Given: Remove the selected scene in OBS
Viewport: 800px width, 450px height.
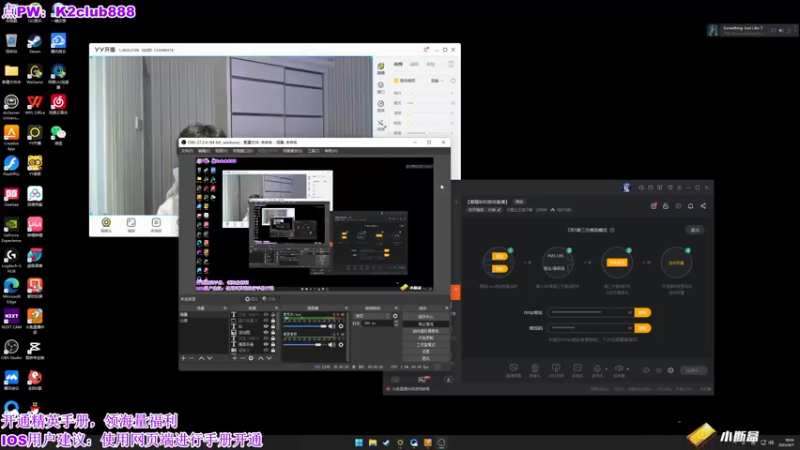Looking at the screenshot, I should click(192, 358).
